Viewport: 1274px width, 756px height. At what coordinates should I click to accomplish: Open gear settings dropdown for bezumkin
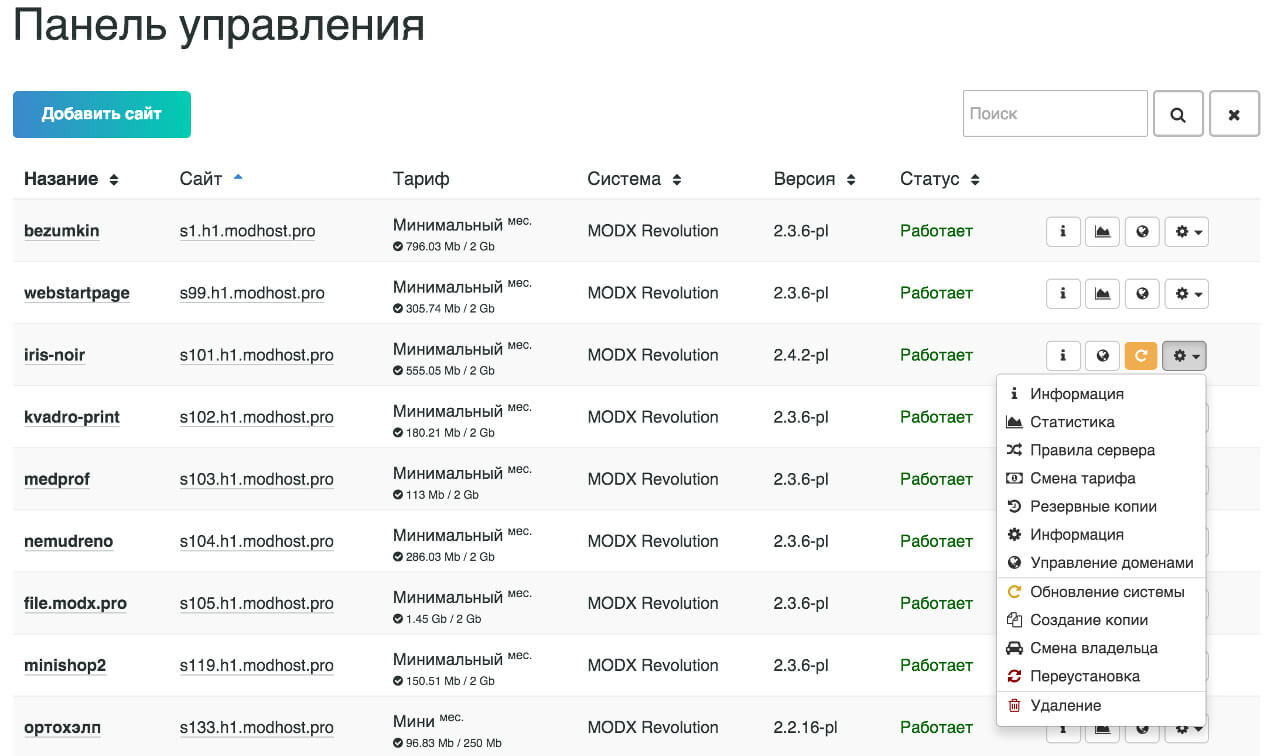tap(1184, 231)
